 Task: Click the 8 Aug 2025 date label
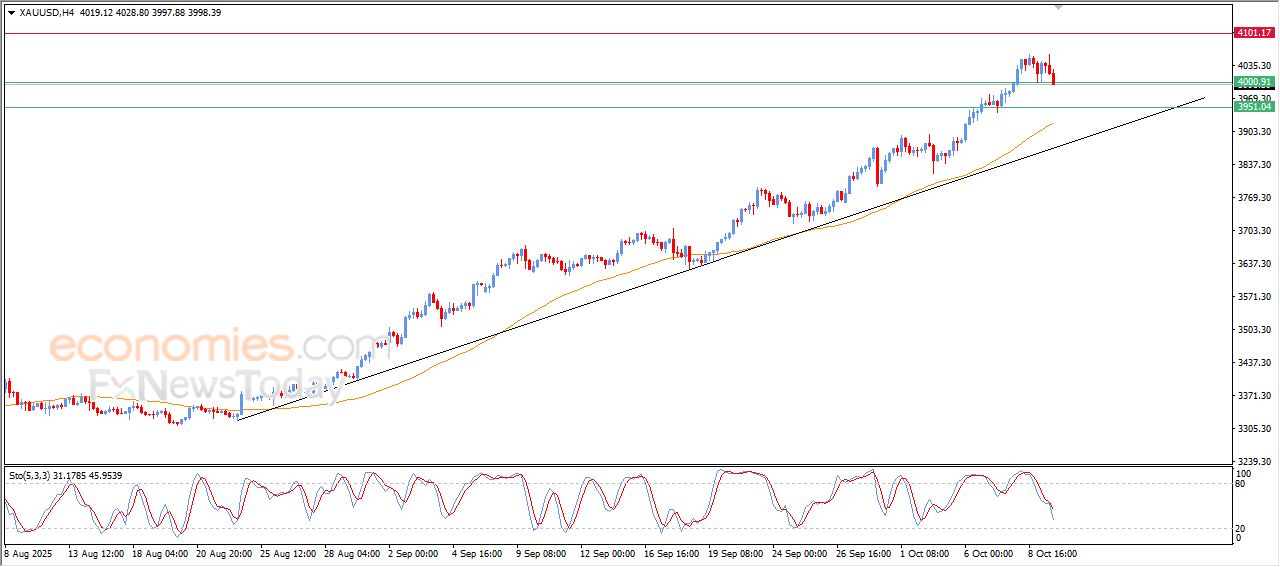(27, 552)
